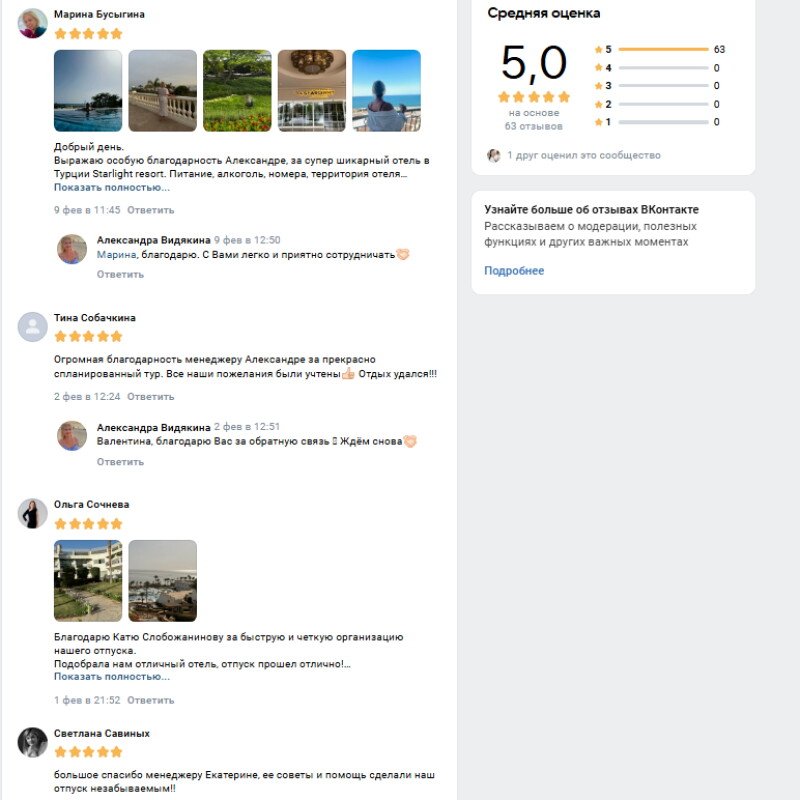Click friend avatar beside '1 друг оценил'
This screenshot has height=800, width=800.
[493, 155]
